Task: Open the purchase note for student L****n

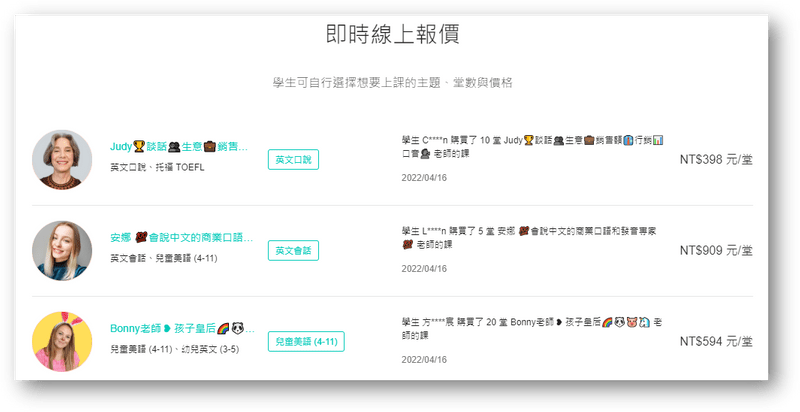Action: click(x=526, y=238)
